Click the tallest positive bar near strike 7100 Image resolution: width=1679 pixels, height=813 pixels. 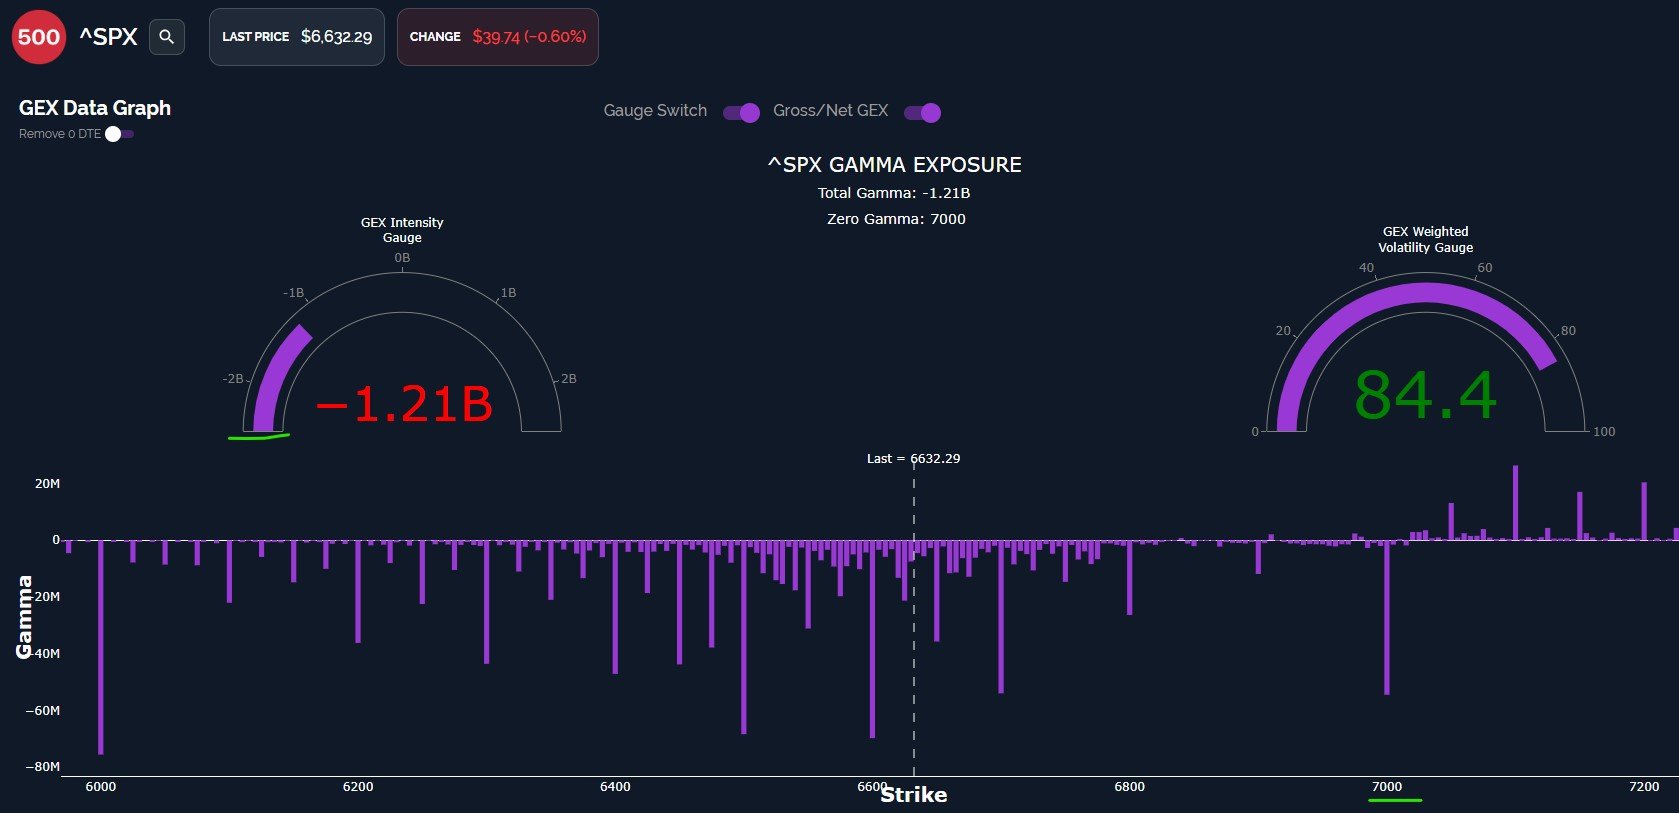pos(1515,503)
